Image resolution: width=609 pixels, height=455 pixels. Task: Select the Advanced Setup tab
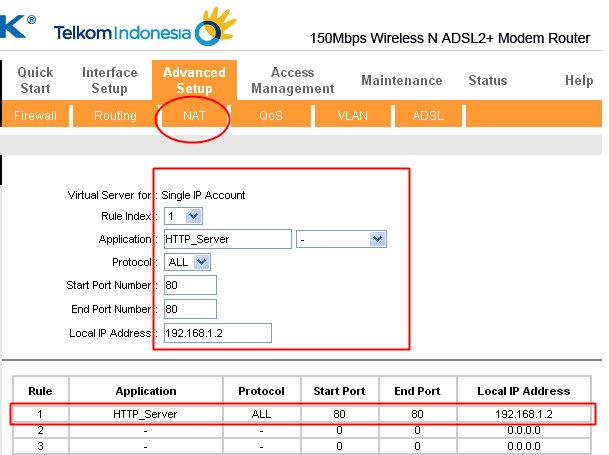[x=194, y=80]
